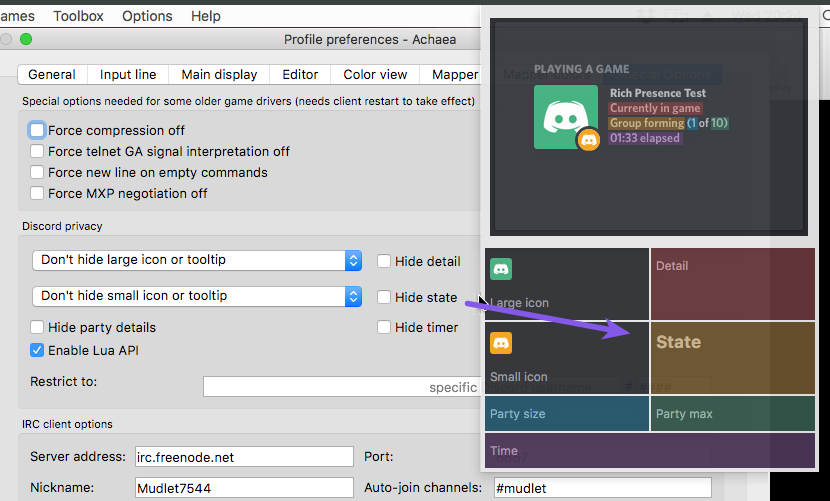This screenshot has width=830, height=501.
Task: Tick Force MXP negotiation off
Action: [x=37, y=193]
